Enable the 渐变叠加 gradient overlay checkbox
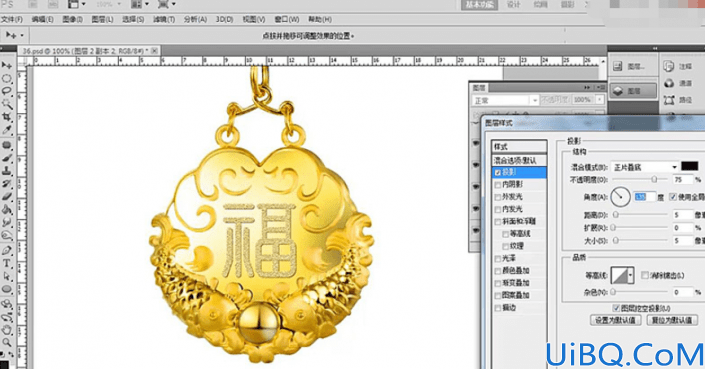 click(x=498, y=283)
